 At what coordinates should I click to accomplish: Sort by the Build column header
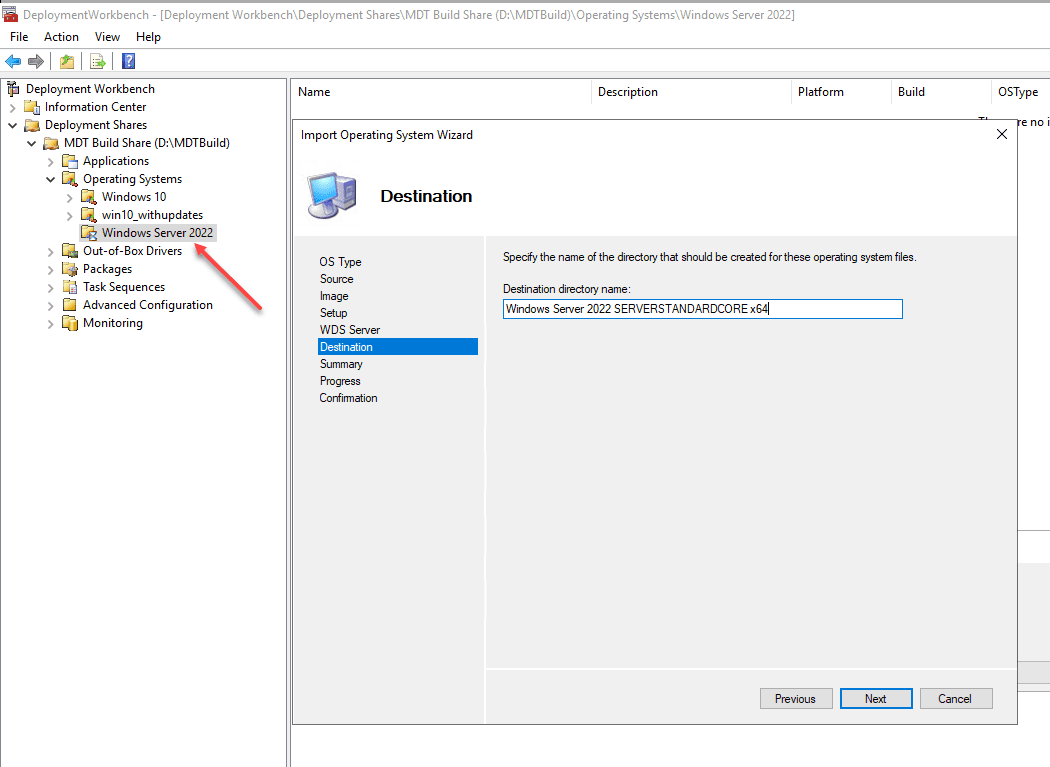coord(942,92)
